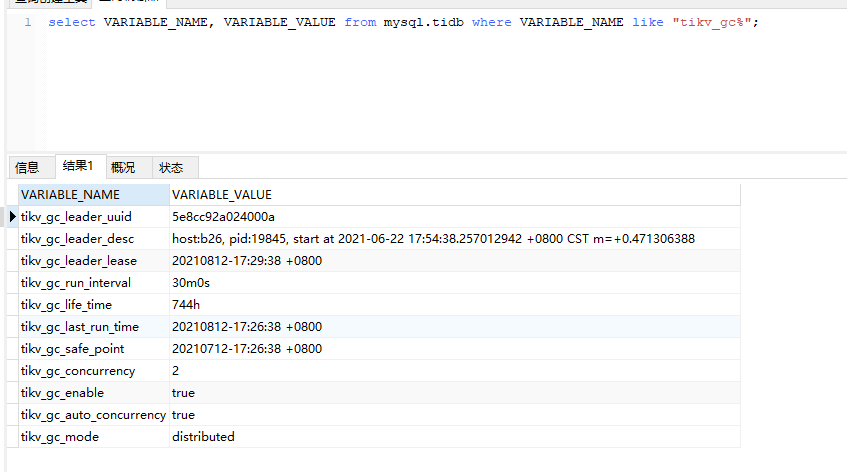Select the tikv_gc_auto_concurrency name cell
The height and width of the screenshot is (472, 847).
93,415
